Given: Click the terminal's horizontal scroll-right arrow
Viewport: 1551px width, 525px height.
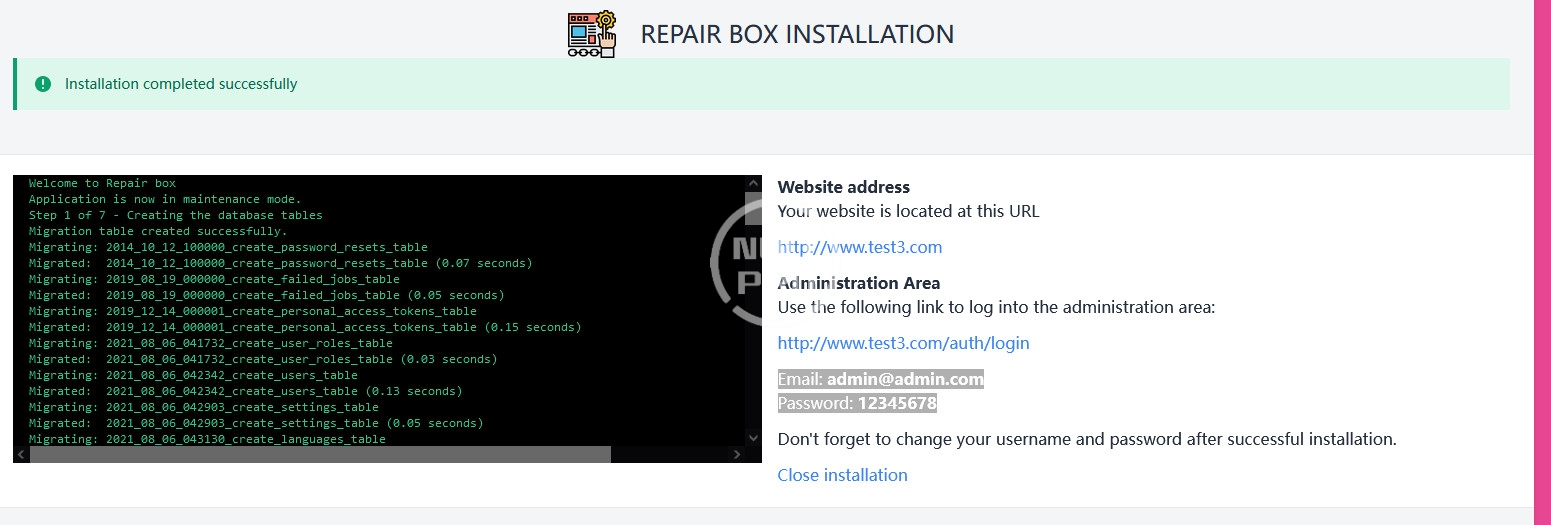Looking at the screenshot, I should [x=737, y=454].
